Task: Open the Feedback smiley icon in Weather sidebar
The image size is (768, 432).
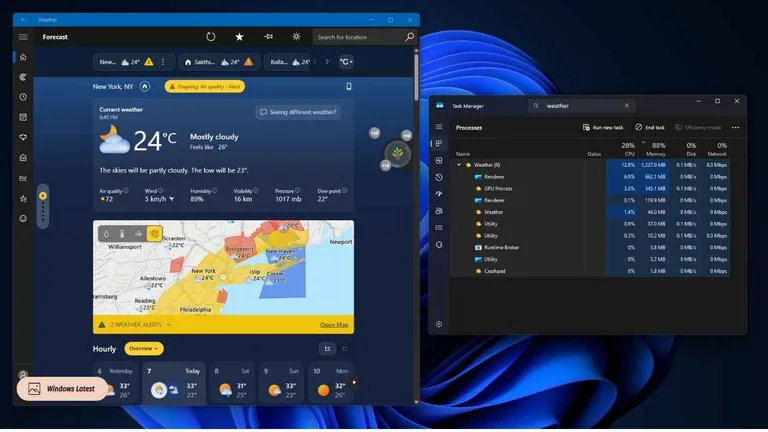Action: [x=23, y=218]
